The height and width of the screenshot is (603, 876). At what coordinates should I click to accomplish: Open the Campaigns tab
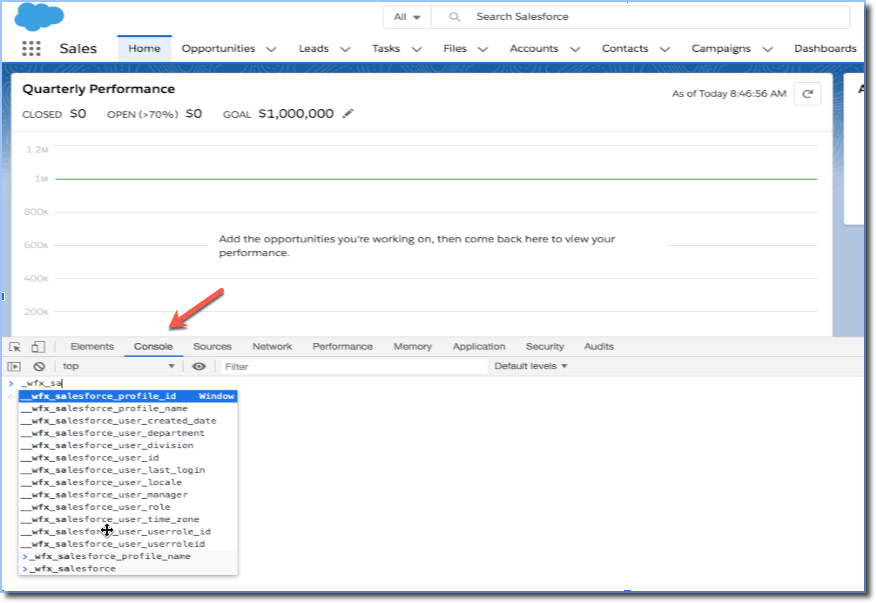tap(721, 49)
